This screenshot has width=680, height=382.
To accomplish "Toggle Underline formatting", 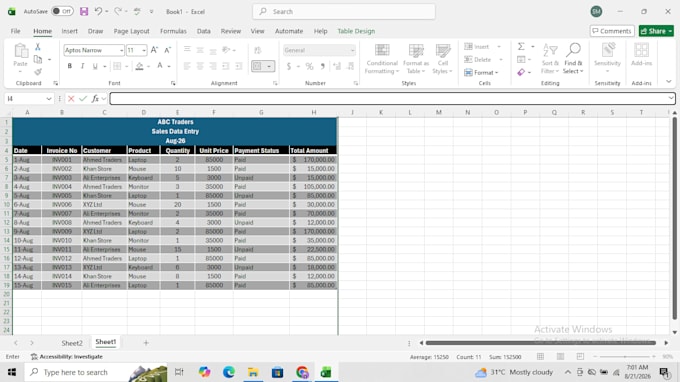I will coord(95,66).
